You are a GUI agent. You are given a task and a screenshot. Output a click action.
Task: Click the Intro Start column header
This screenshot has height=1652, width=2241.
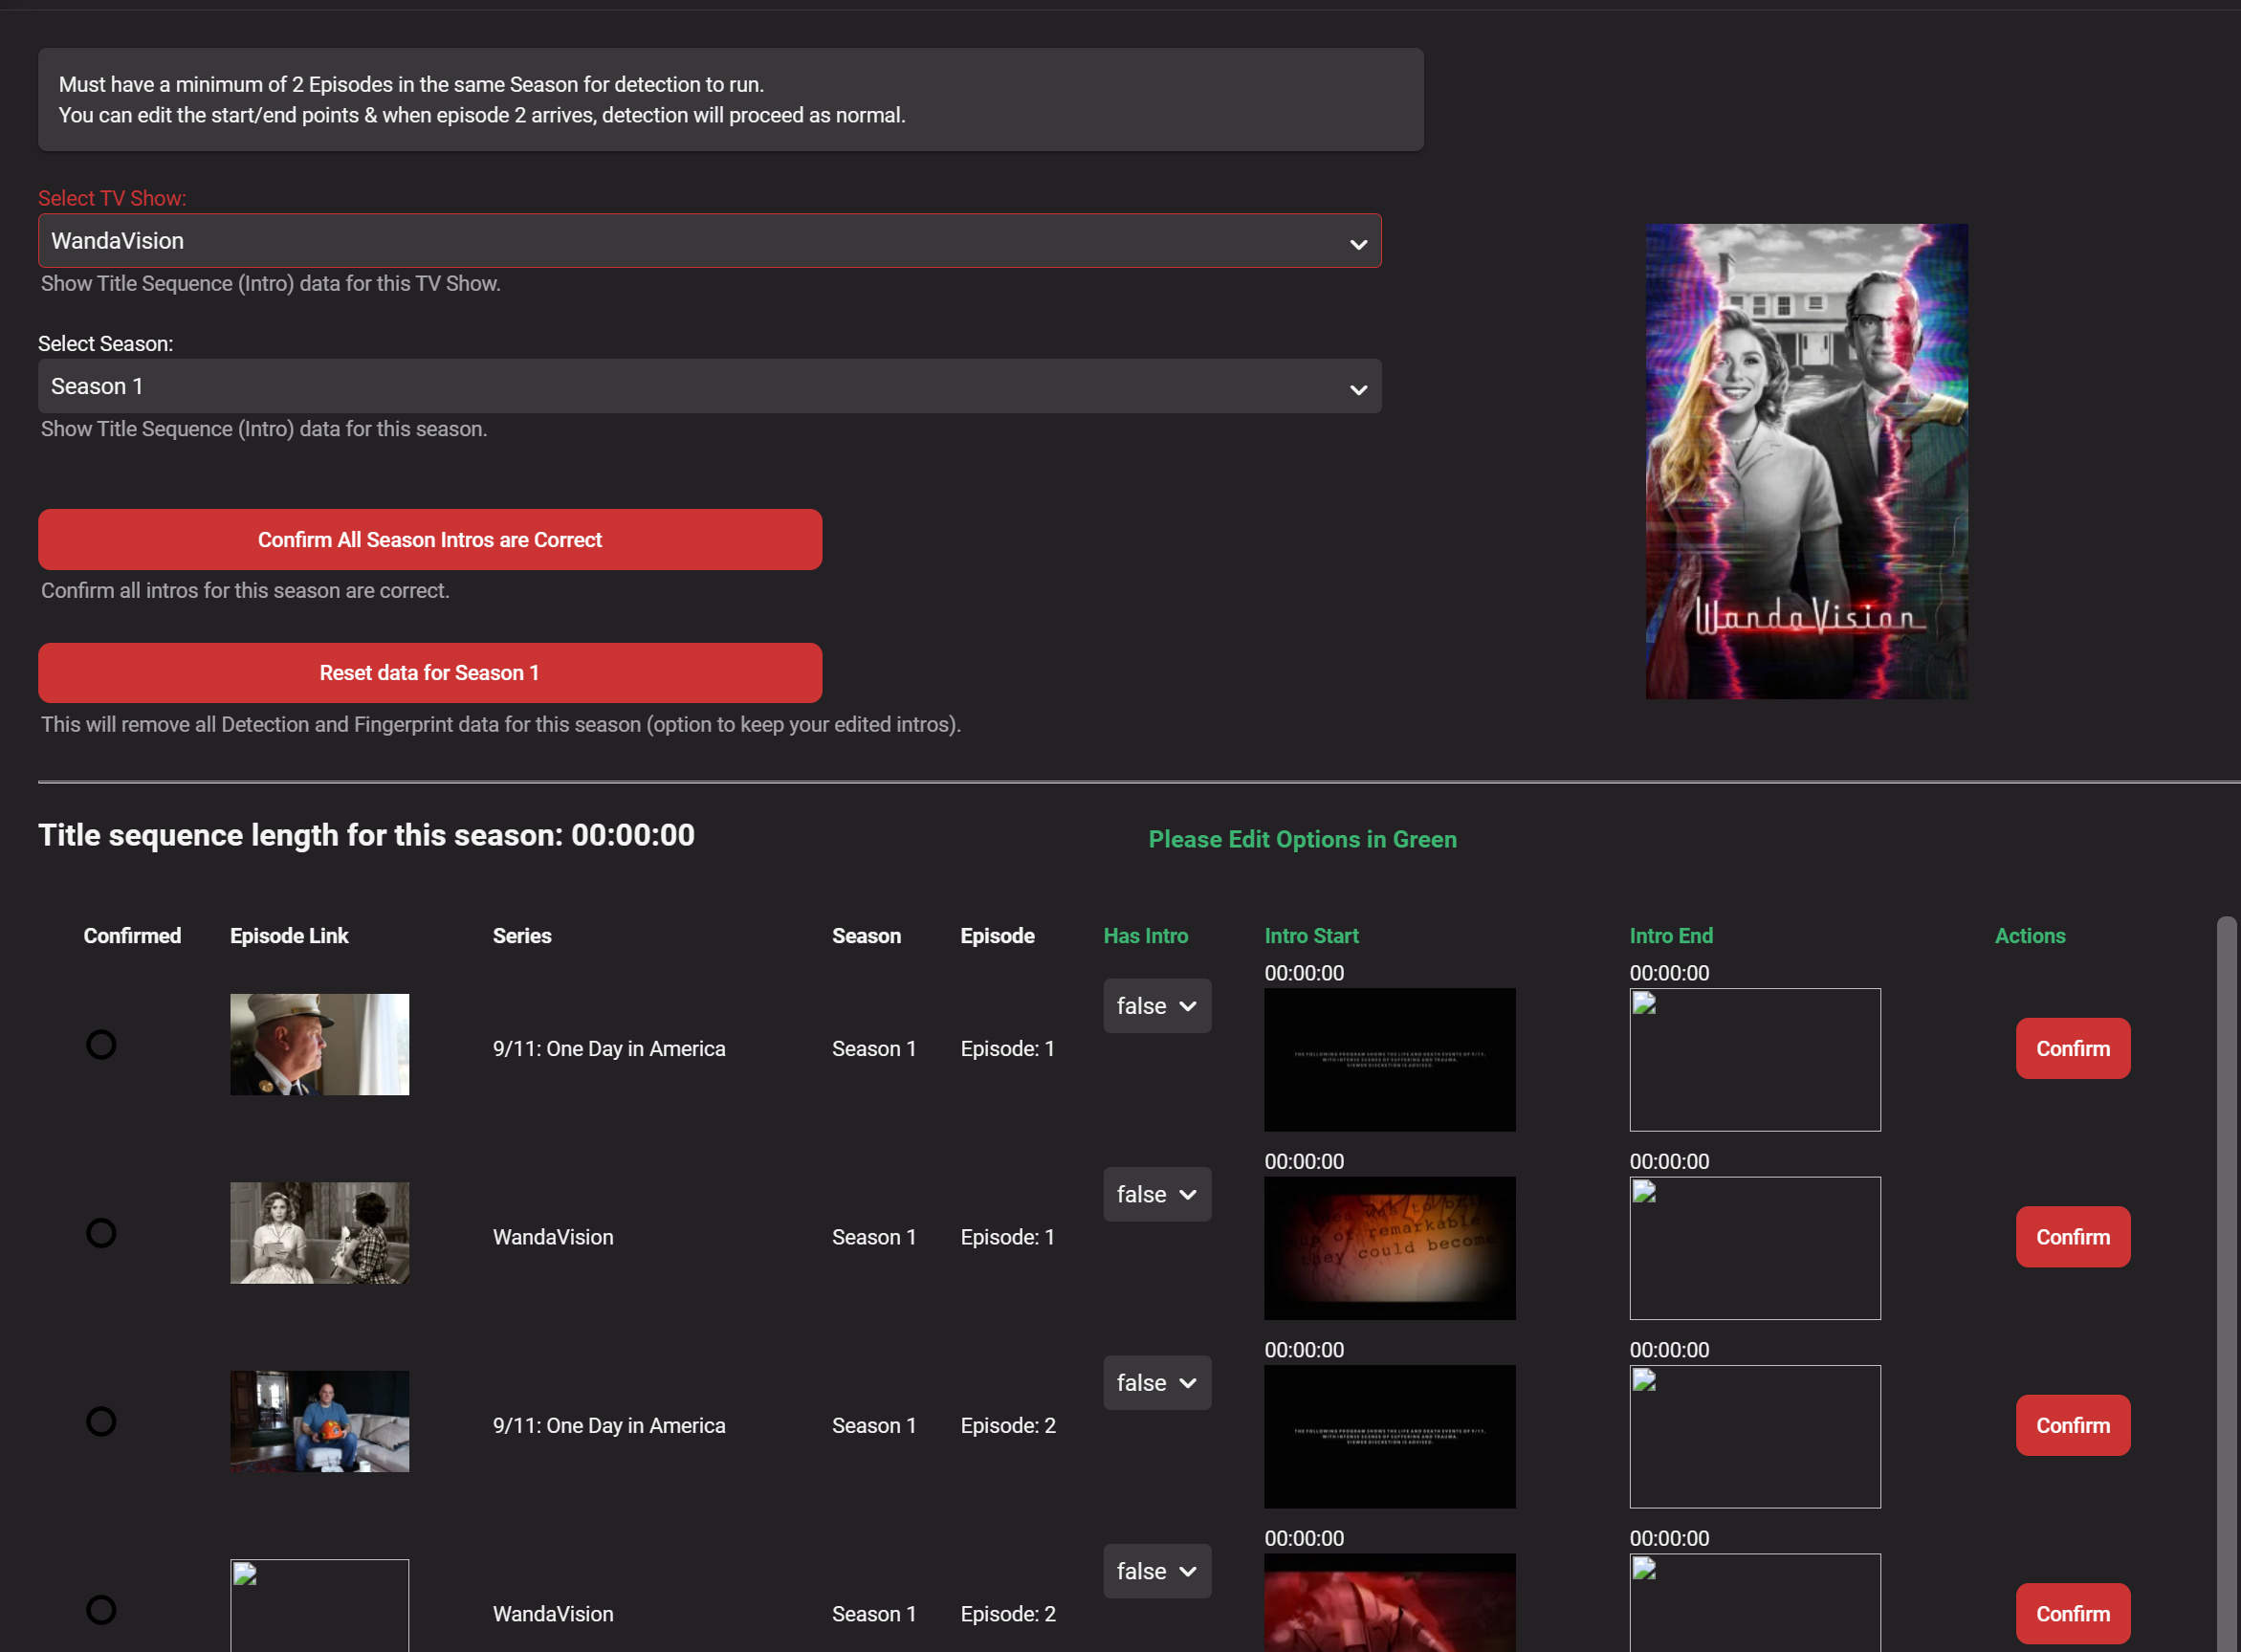[1311, 936]
